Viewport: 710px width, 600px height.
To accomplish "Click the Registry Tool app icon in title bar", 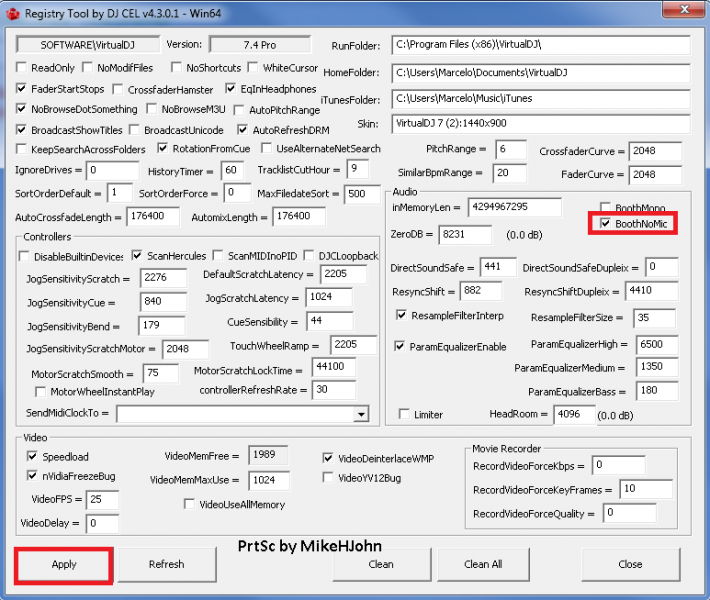I will pyautogui.click(x=13, y=14).
